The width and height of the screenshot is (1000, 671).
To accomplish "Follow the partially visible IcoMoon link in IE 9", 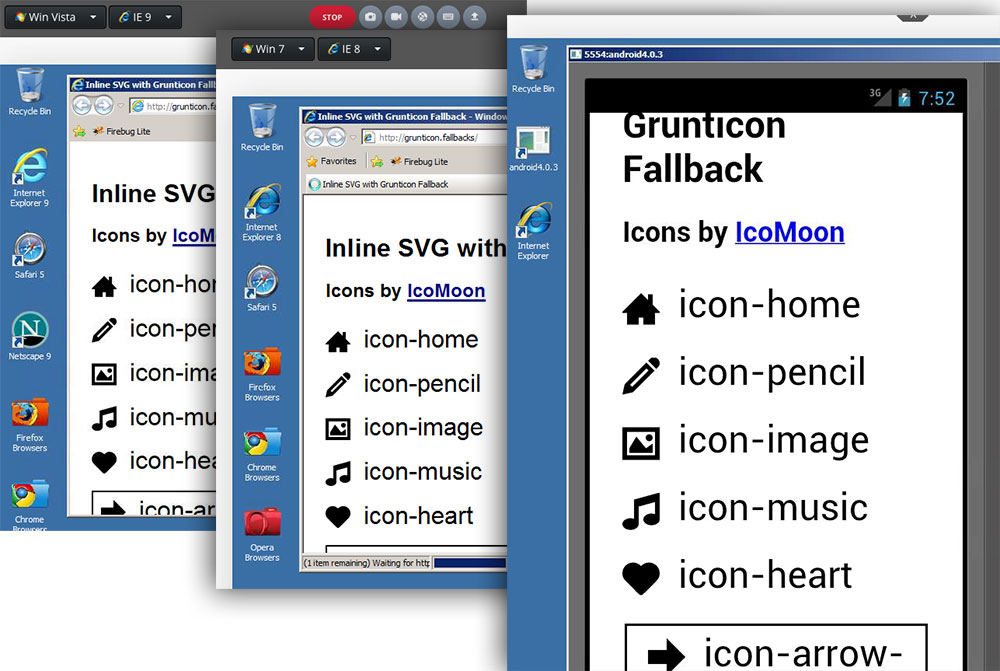I will (194, 235).
